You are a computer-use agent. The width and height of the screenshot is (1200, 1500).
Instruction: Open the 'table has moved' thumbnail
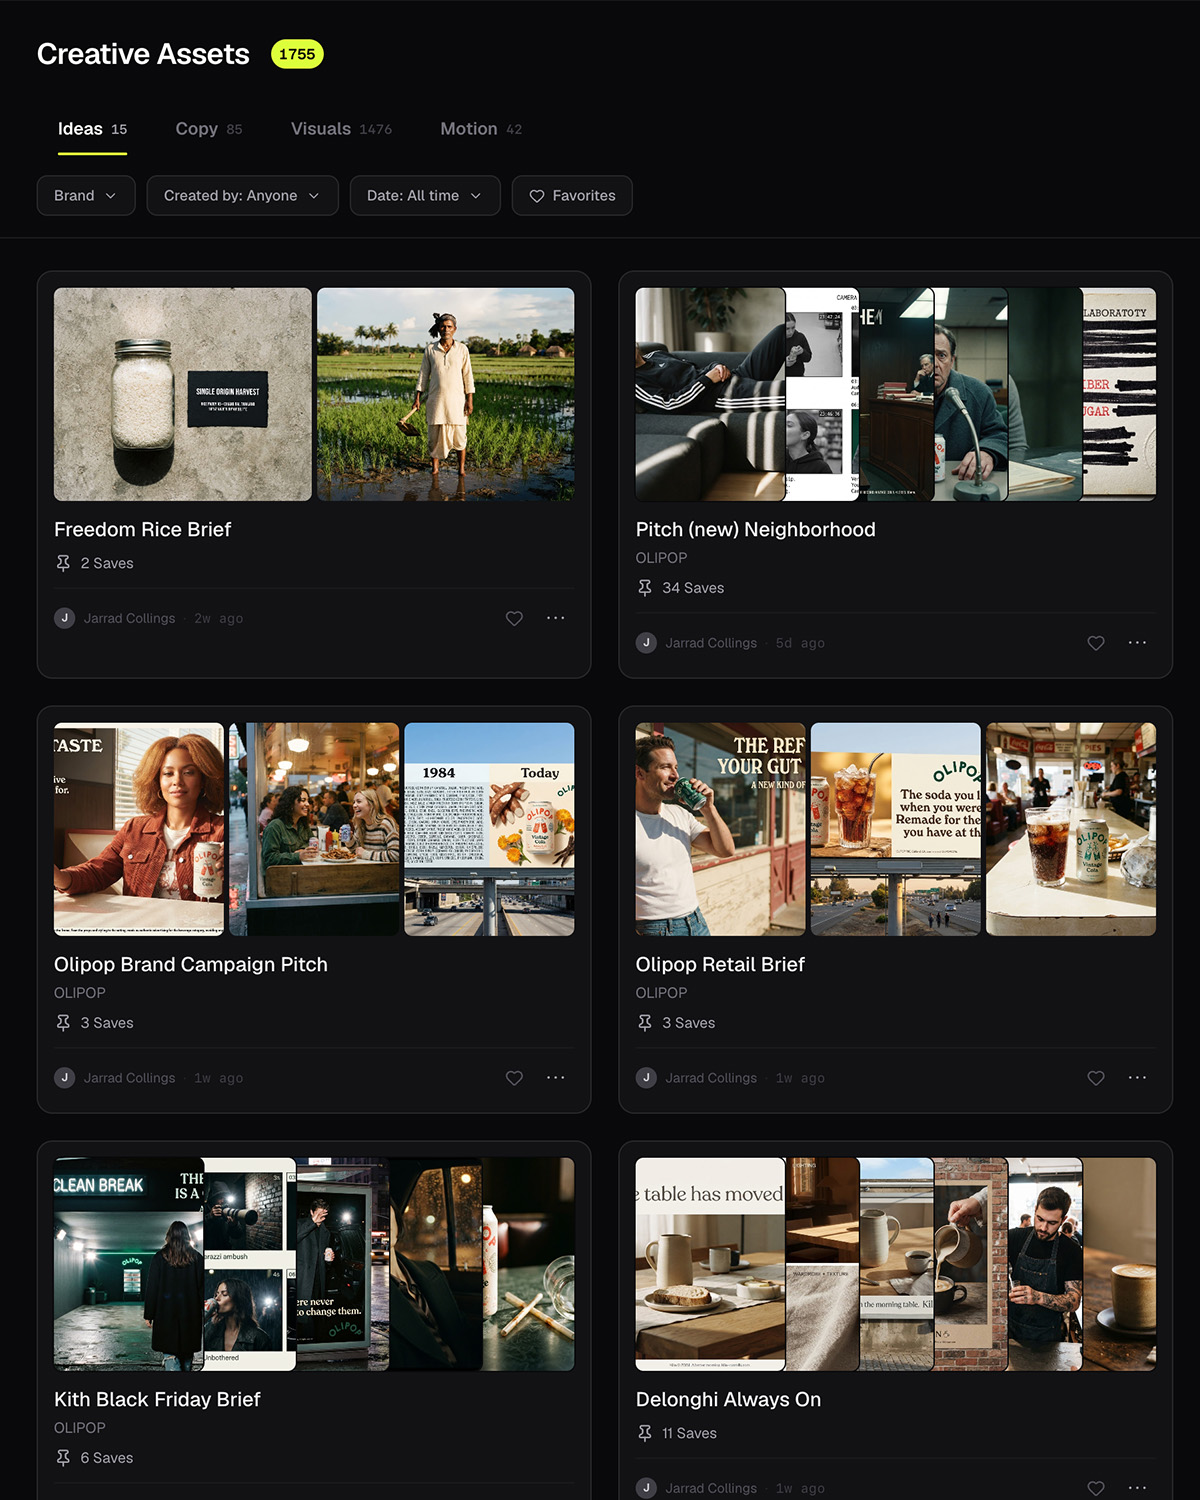point(710,1264)
